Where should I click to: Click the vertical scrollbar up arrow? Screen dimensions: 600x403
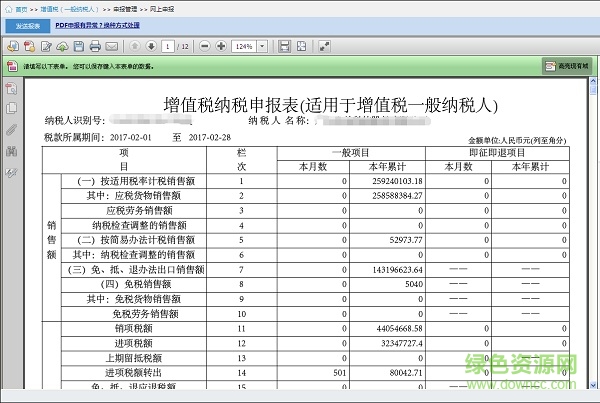pyautogui.click(x=593, y=81)
